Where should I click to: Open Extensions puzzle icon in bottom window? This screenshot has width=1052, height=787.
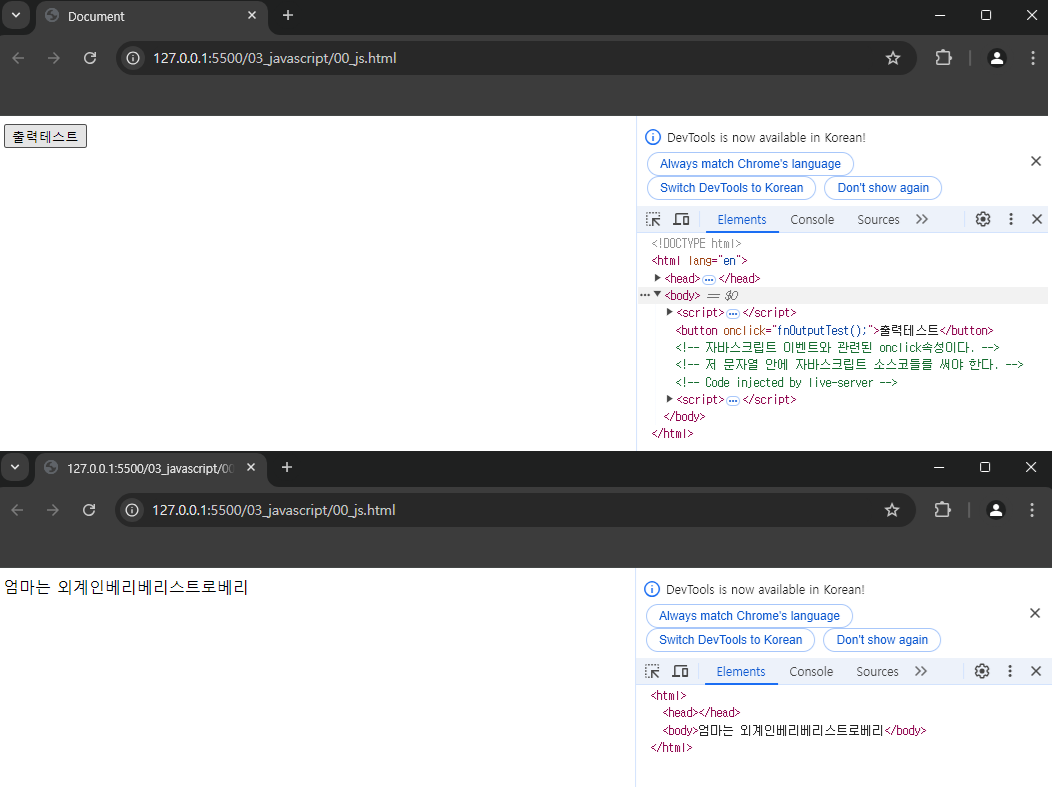pyautogui.click(x=942, y=511)
